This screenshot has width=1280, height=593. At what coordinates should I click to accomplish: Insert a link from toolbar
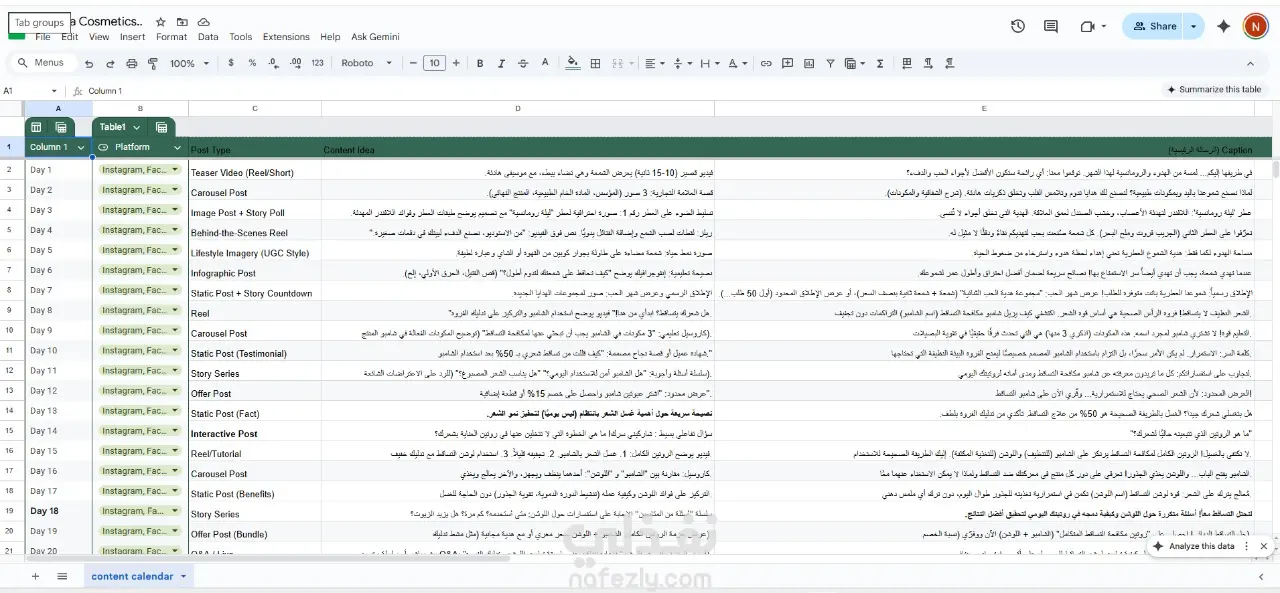click(x=766, y=63)
